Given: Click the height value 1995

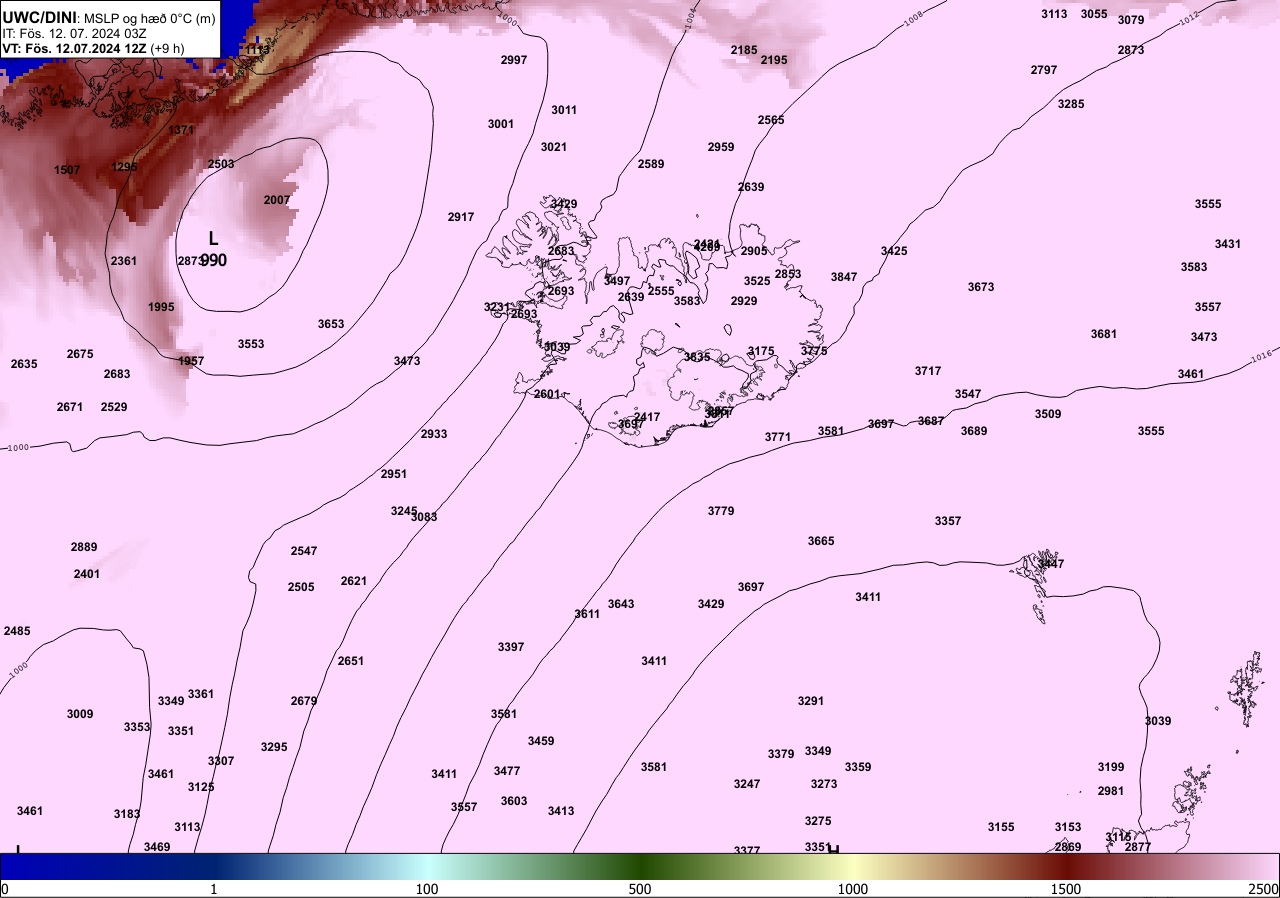Looking at the screenshot, I should pos(161,307).
